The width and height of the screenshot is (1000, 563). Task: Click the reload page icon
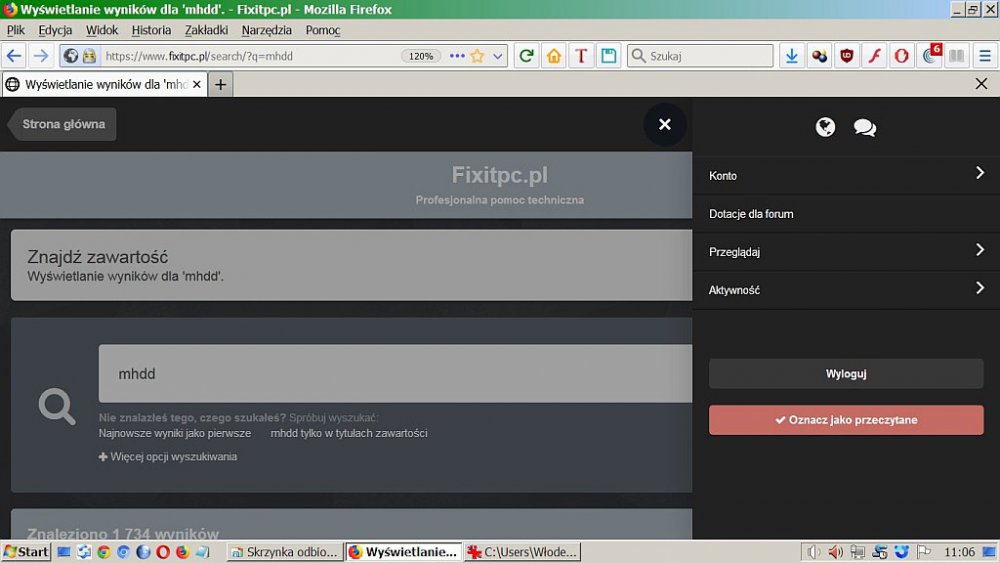point(526,56)
